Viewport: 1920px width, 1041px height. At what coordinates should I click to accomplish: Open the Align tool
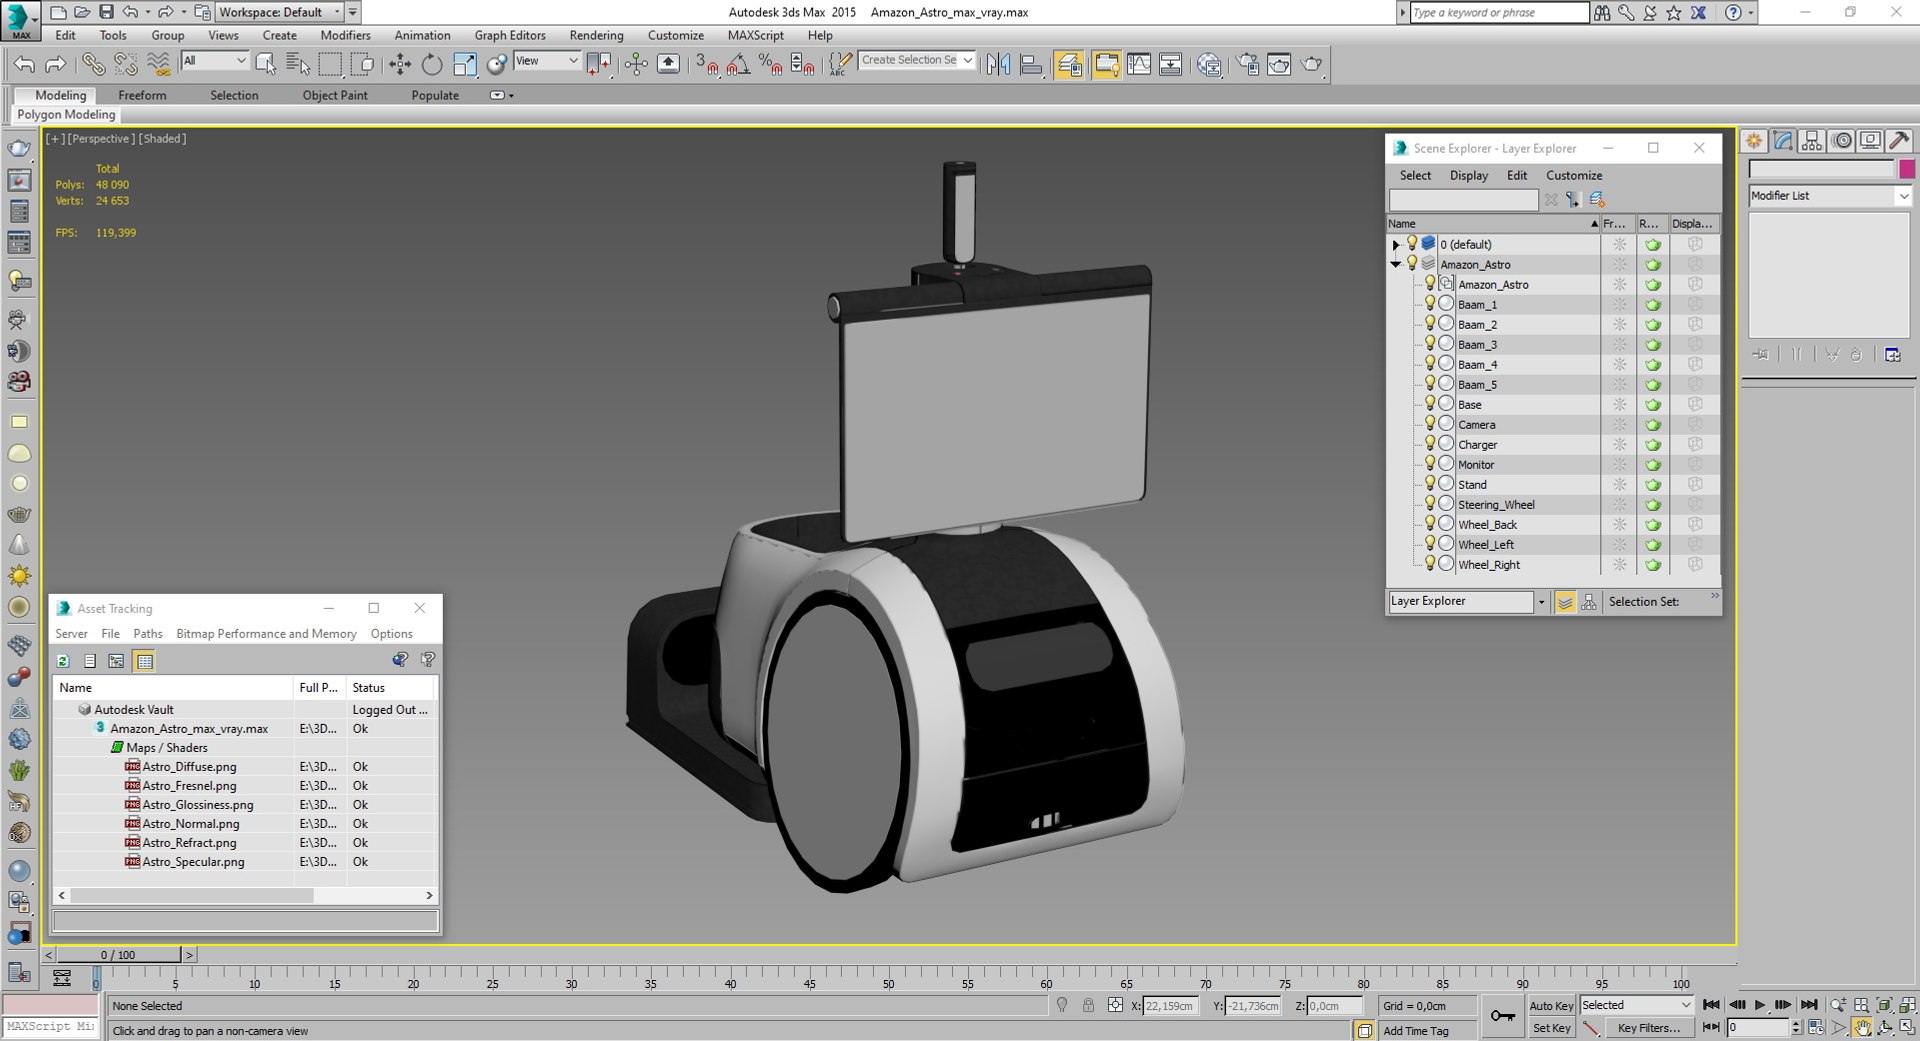(1031, 65)
